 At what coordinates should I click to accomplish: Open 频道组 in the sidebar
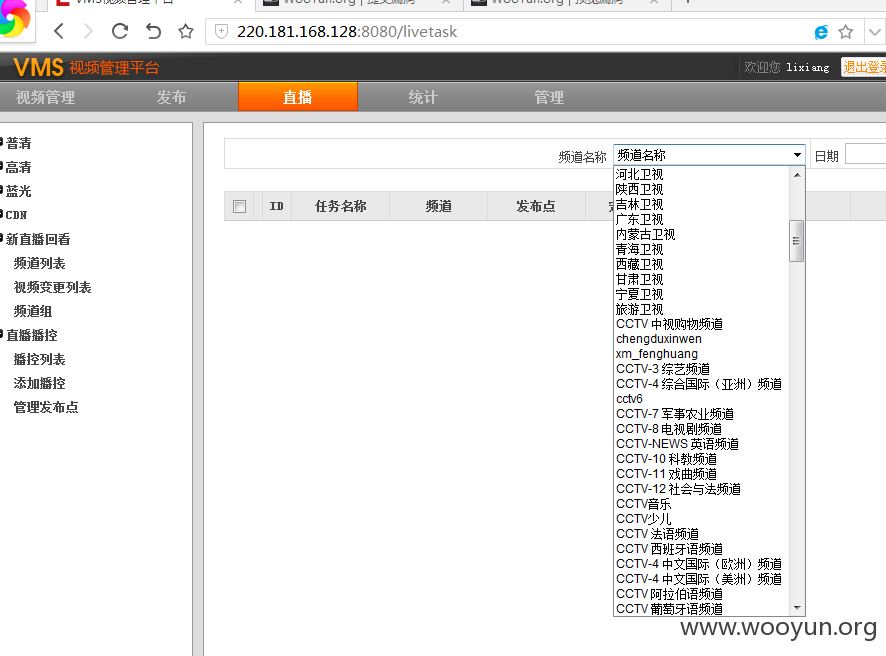coord(33,311)
